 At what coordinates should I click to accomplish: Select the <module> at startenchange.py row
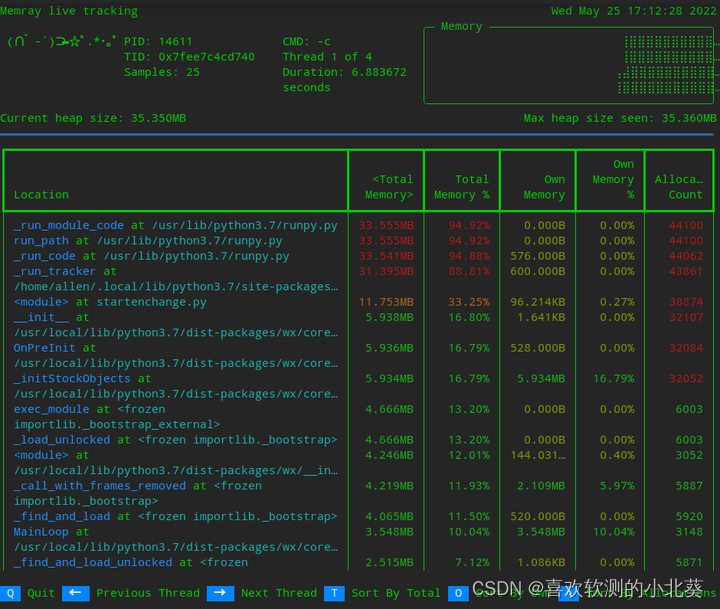pos(358,302)
